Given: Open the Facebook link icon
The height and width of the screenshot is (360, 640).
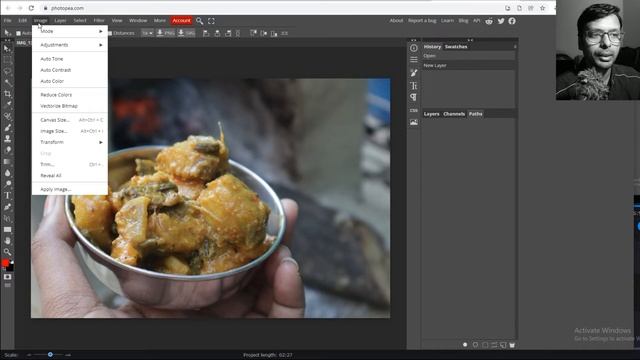Looking at the screenshot, I should 512,21.
